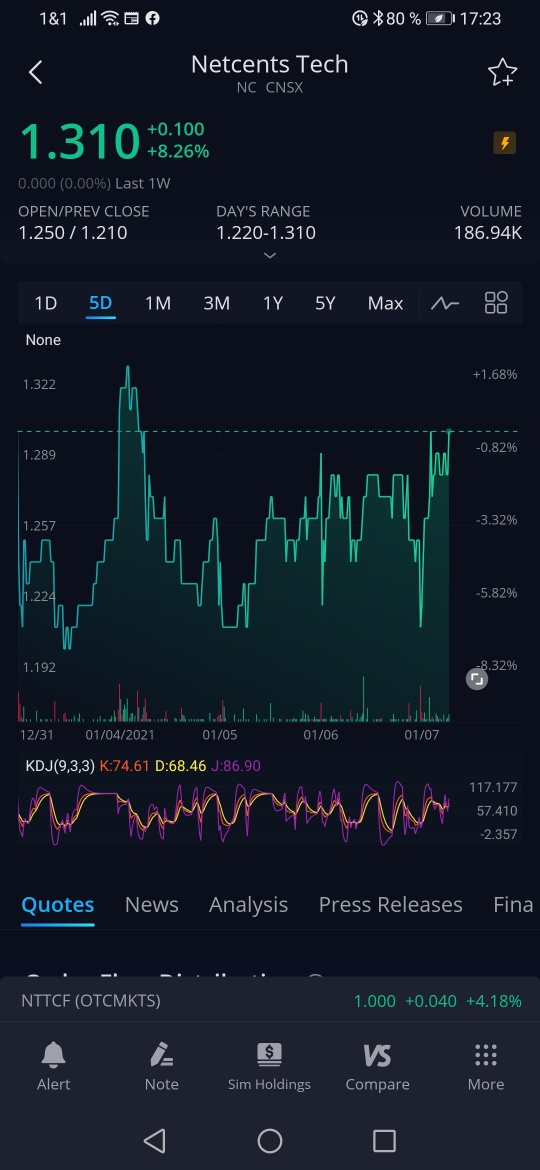Tap Android back navigation triangle

pyautogui.click(x=154, y=1140)
